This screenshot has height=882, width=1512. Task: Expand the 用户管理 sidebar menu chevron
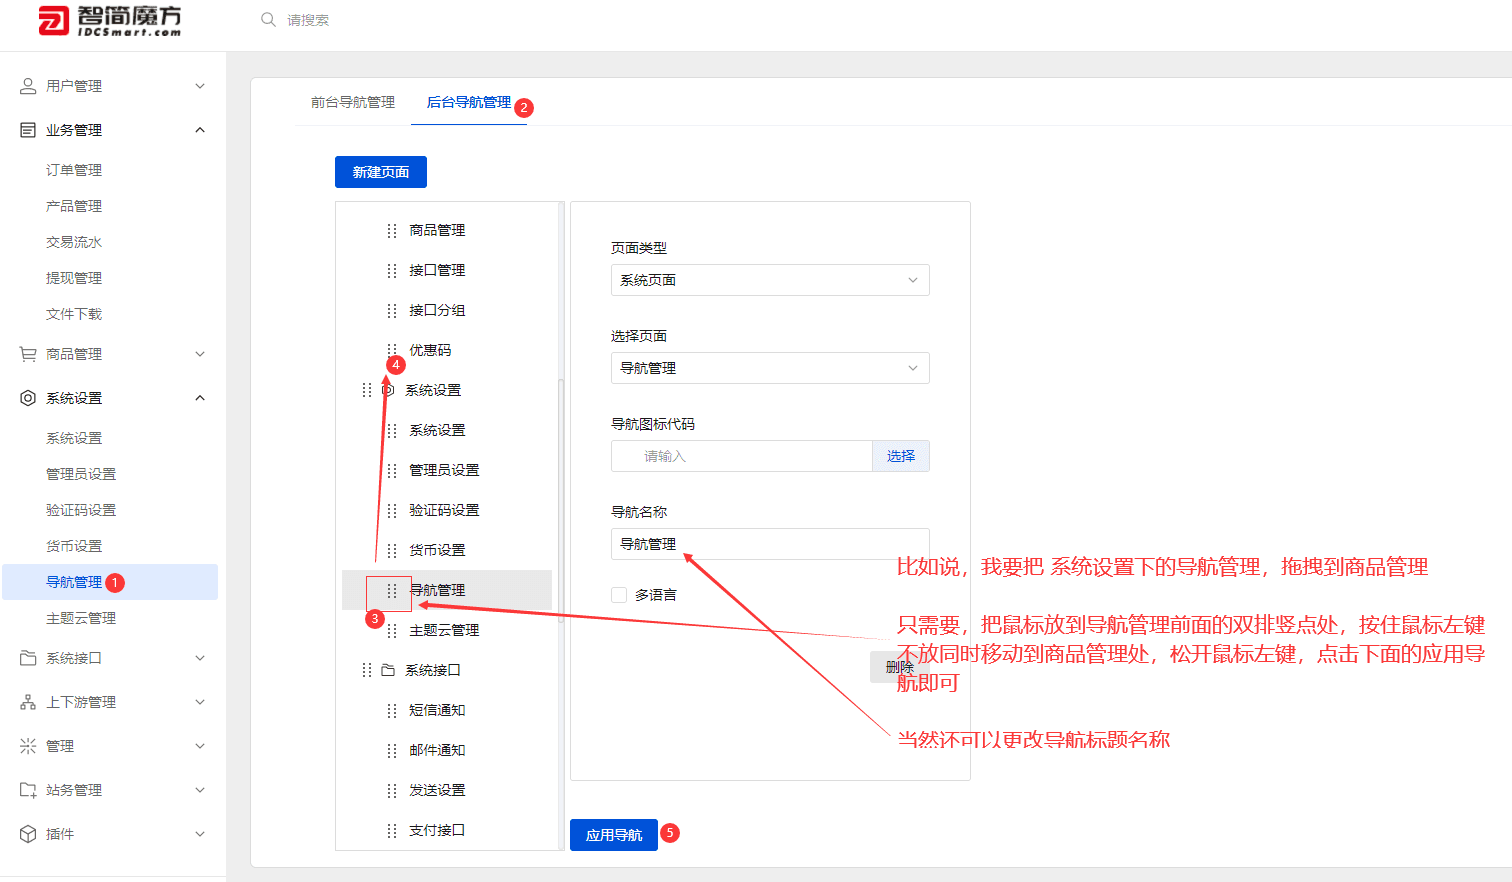200,86
